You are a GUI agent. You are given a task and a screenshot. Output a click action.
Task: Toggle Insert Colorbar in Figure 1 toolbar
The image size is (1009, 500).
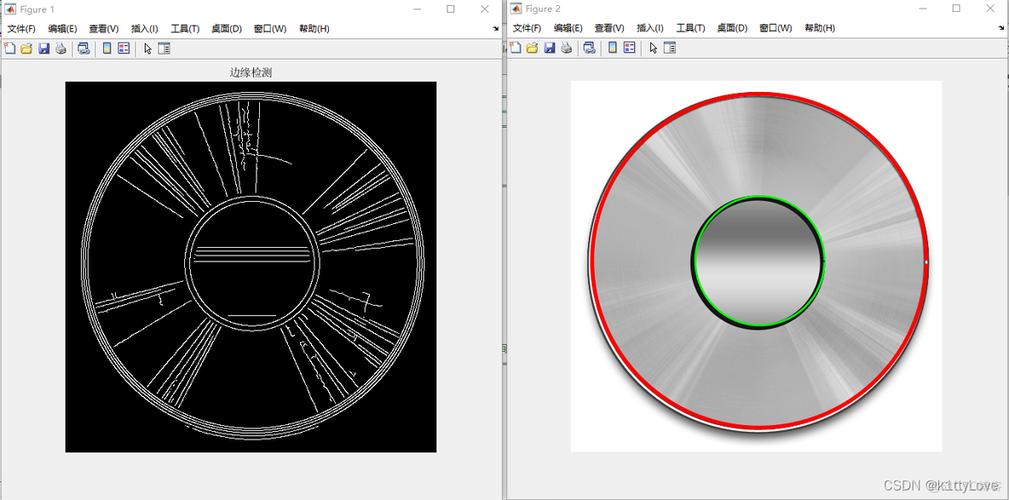(107, 48)
